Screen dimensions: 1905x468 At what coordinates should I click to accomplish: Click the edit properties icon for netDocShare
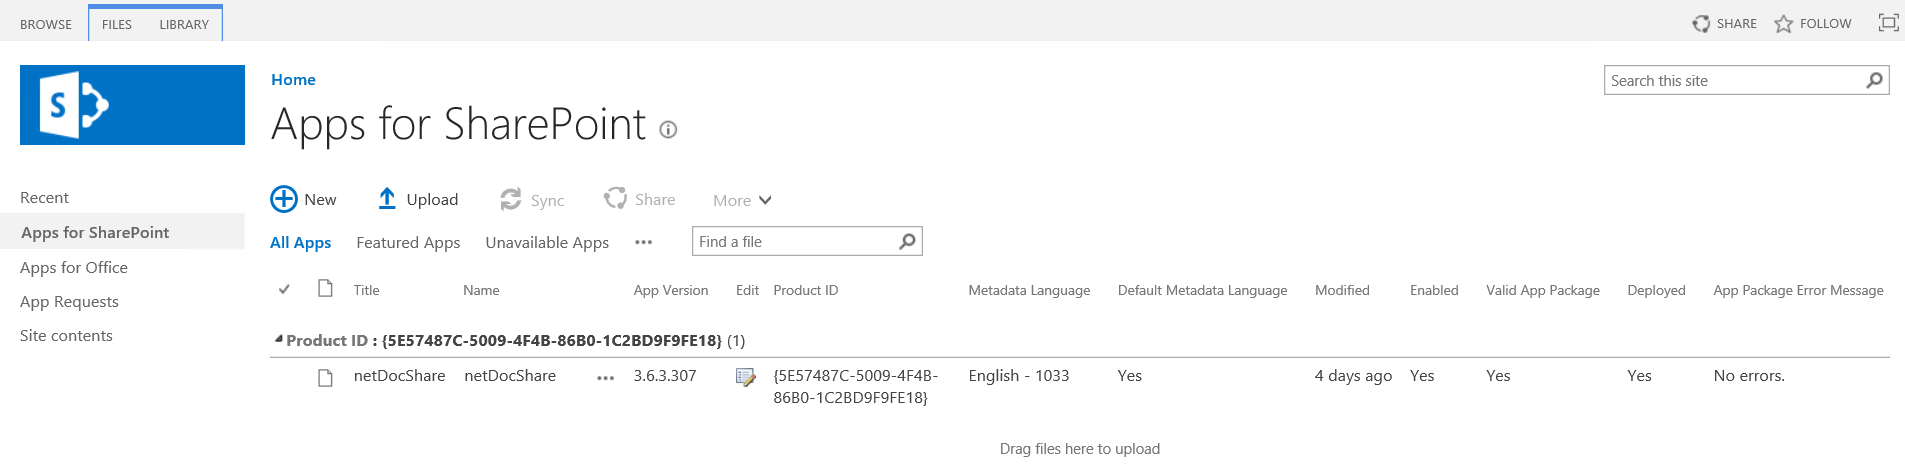coord(745,377)
